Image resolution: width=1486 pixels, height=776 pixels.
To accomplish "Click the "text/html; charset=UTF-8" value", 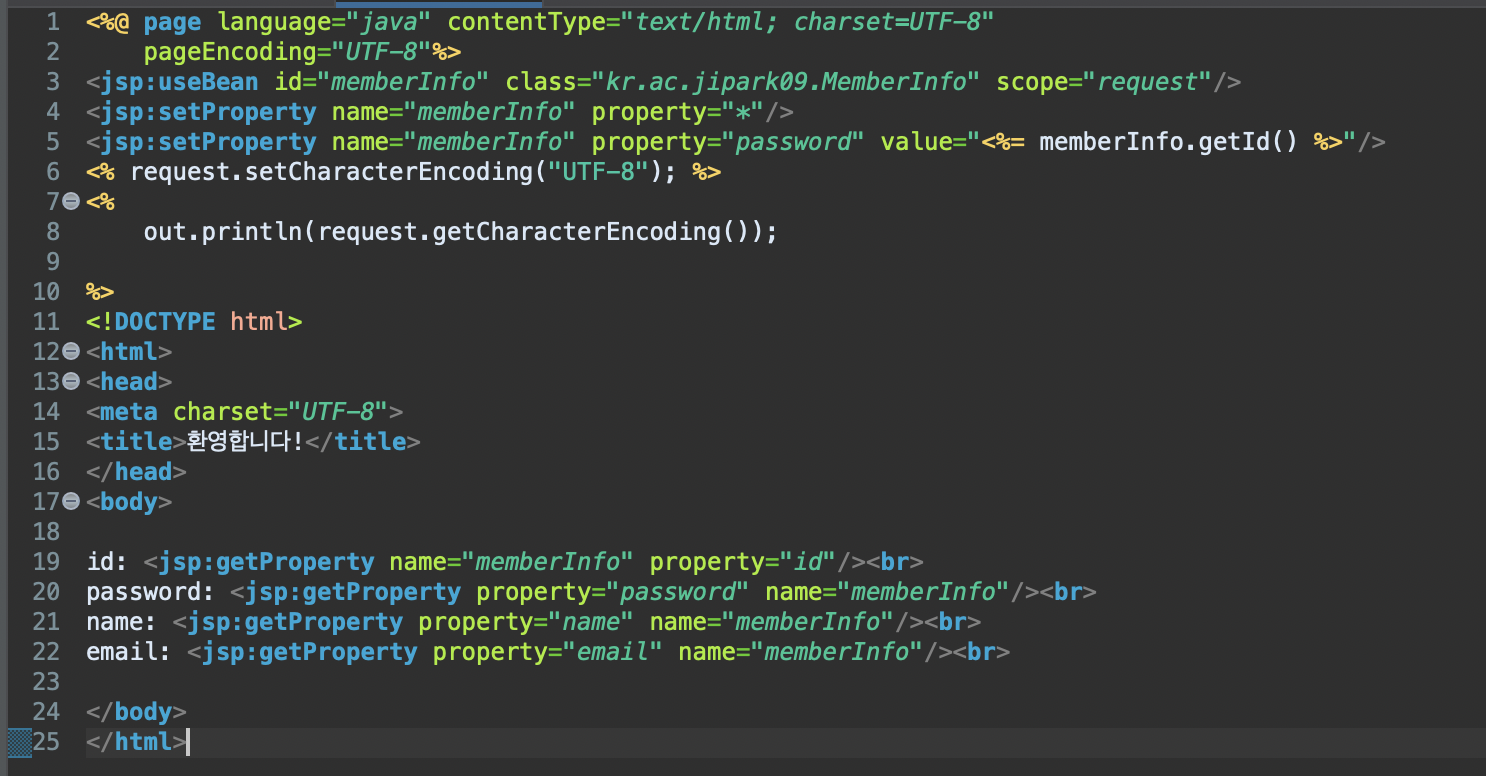I will pyautogui.click(x=808, y=21).
